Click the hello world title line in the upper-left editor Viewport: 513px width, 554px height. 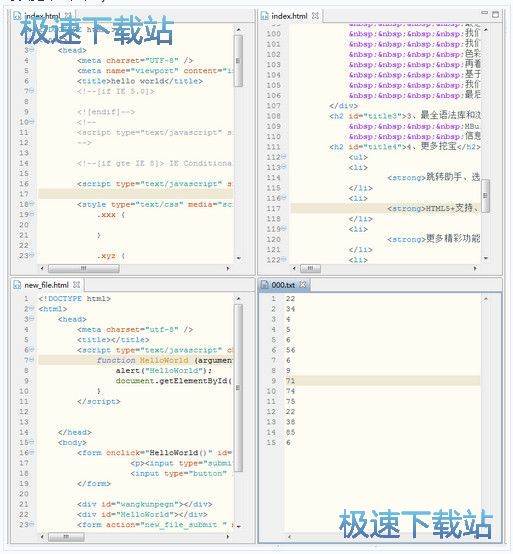pyautogui.click(x=140, y=81)
